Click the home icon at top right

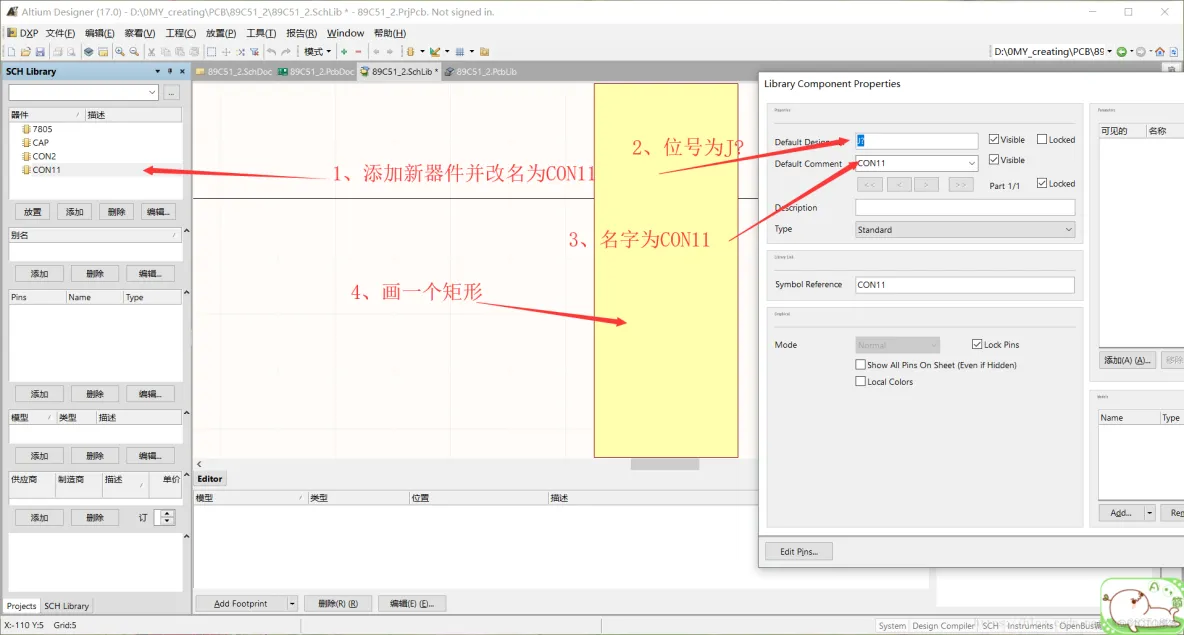(1160, 51)
